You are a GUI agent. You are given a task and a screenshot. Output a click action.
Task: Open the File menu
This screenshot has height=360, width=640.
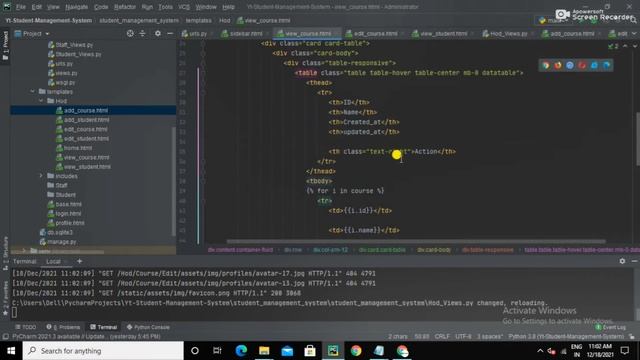pyautogui.click(x=21, y=7)
